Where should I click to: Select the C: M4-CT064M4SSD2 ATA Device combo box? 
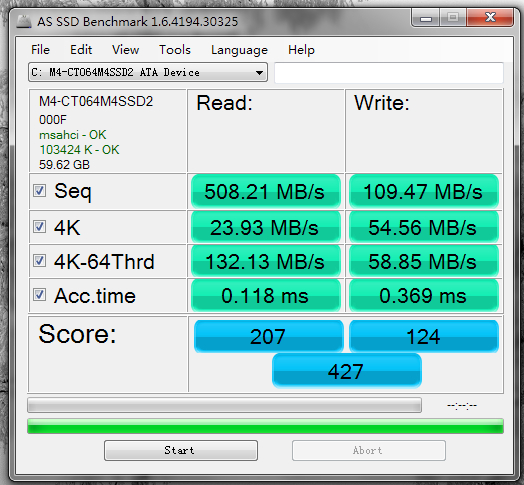click(148, 72)
